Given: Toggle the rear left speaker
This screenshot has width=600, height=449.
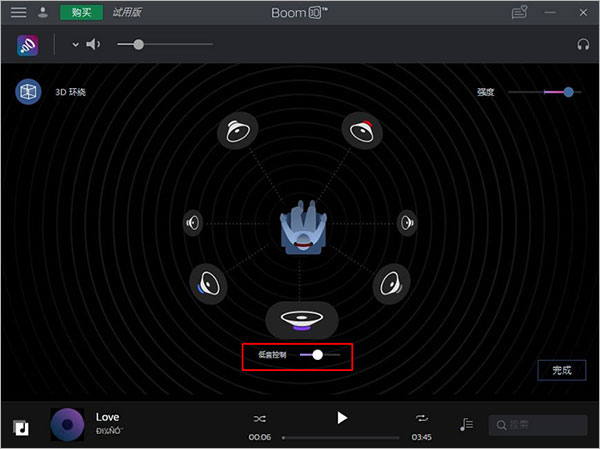Looking at the screenshot, I should tap(208, 284).
